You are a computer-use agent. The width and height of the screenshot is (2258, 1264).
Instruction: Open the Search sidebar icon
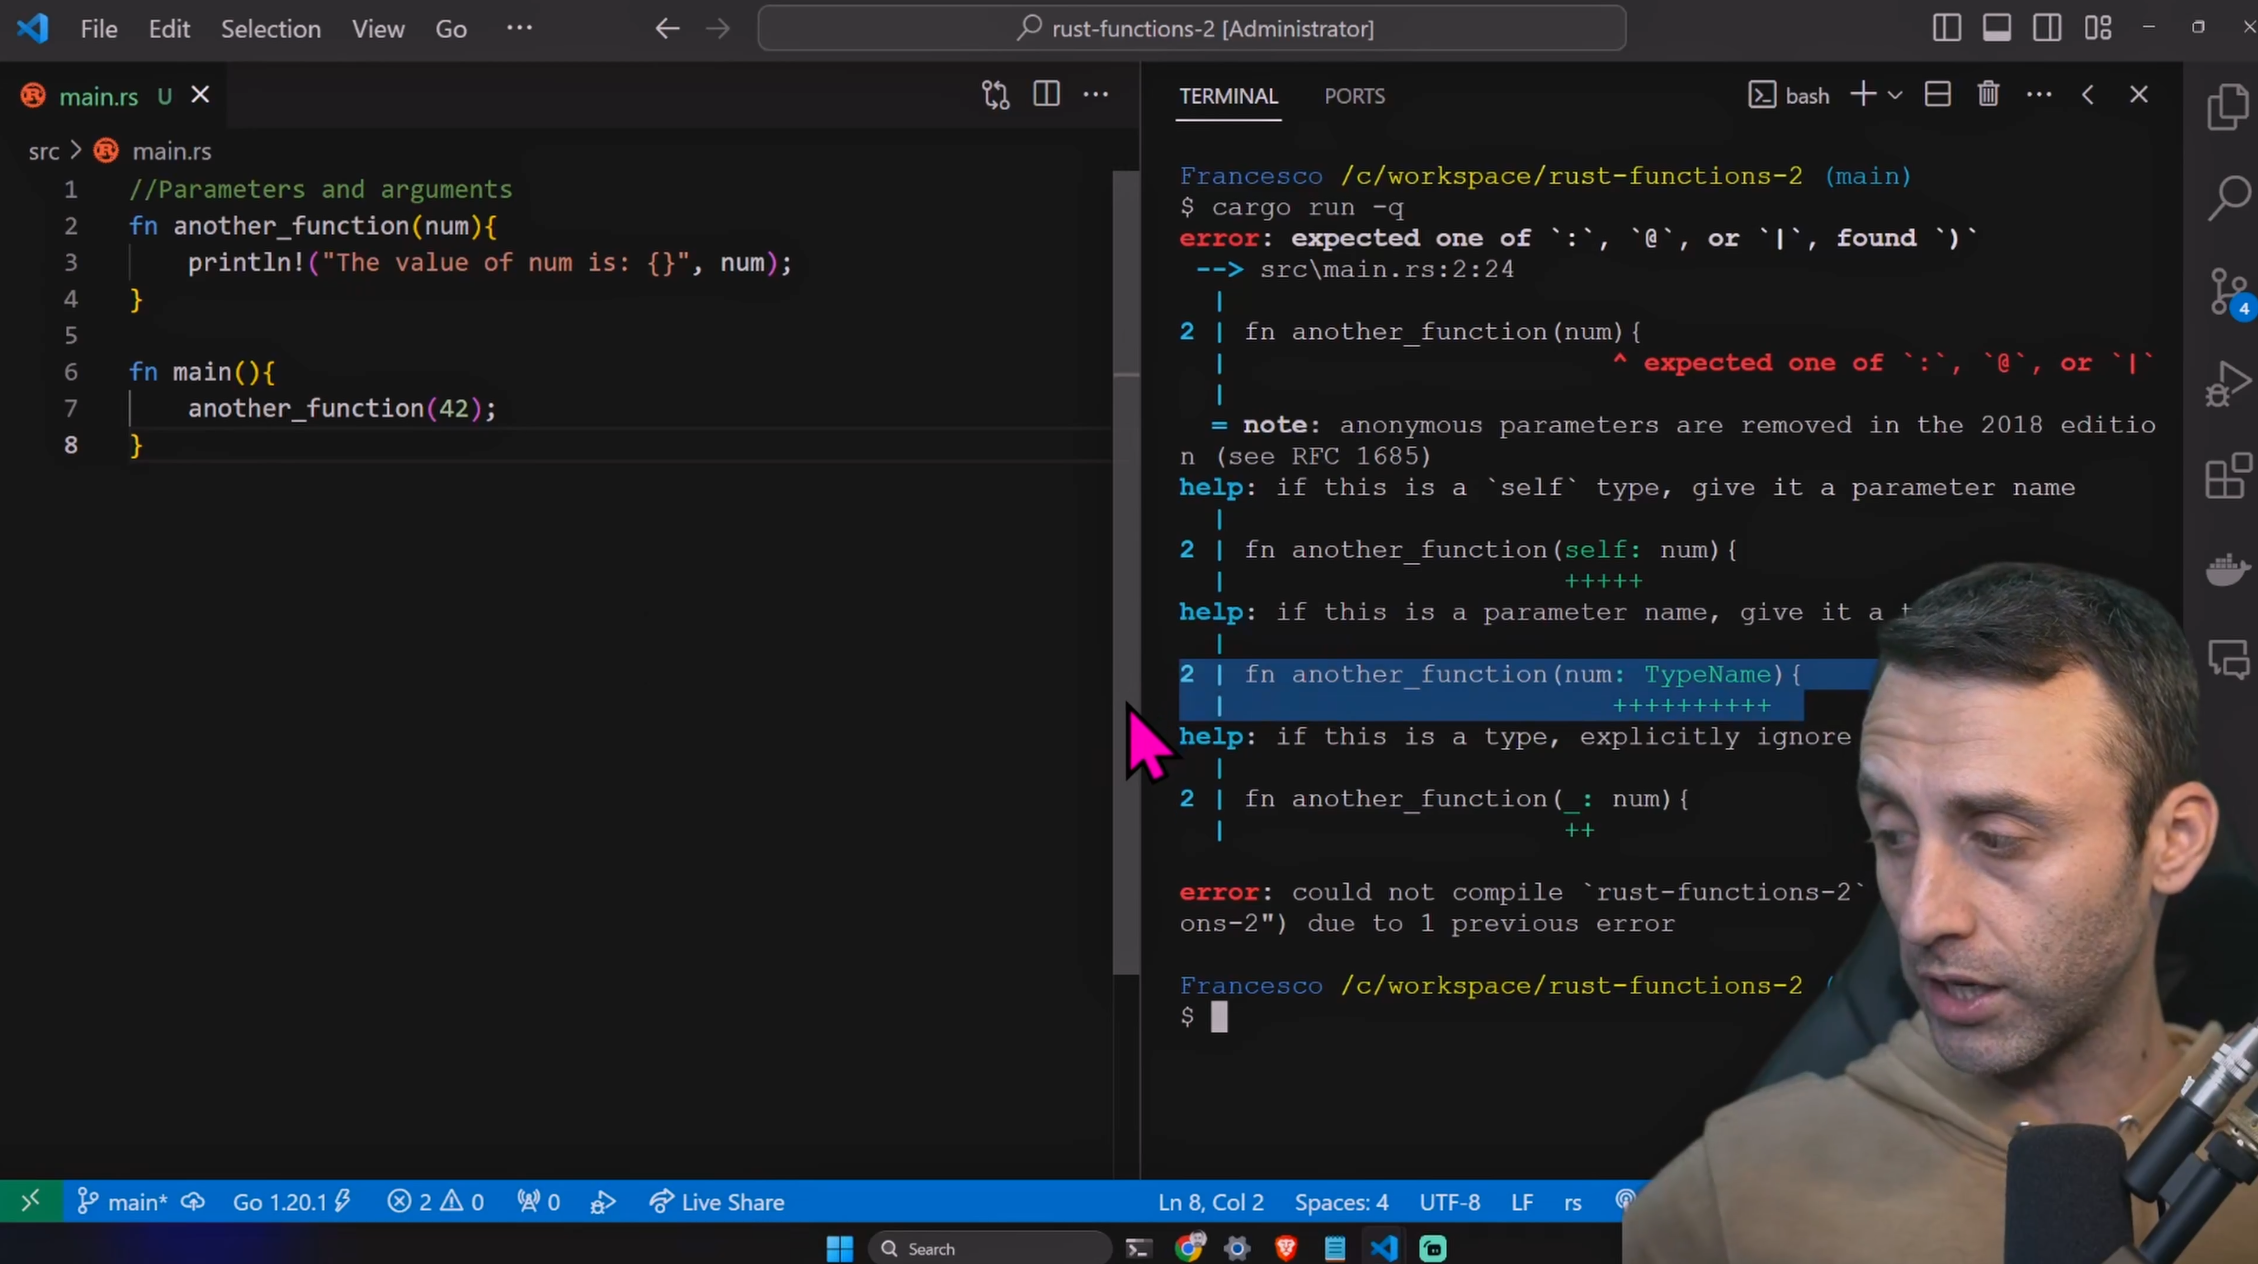[x=2228, y=197]
